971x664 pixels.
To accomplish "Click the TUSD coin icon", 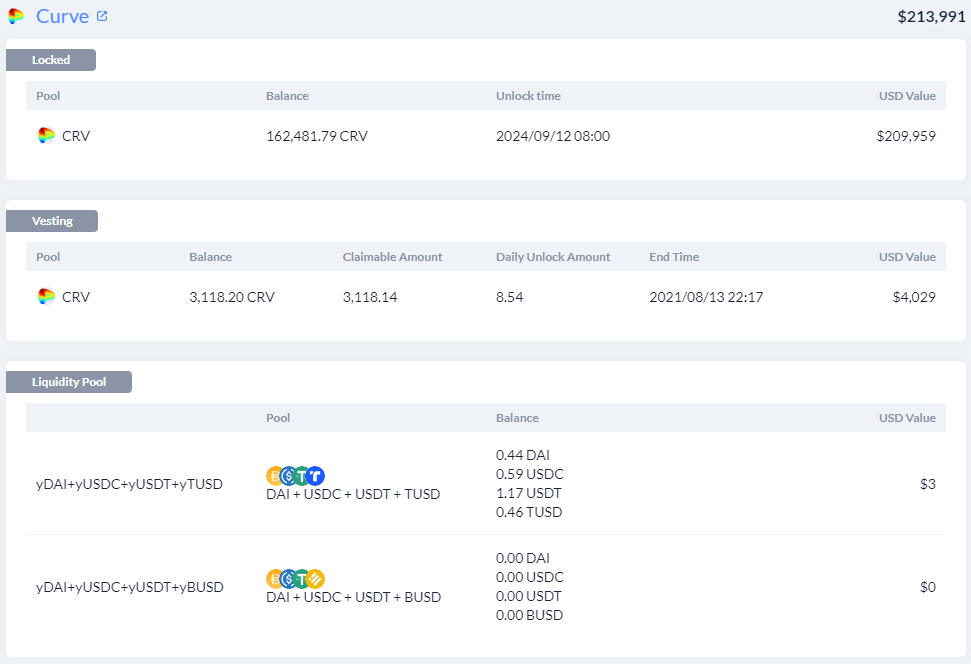I will [x=315, y=476].
